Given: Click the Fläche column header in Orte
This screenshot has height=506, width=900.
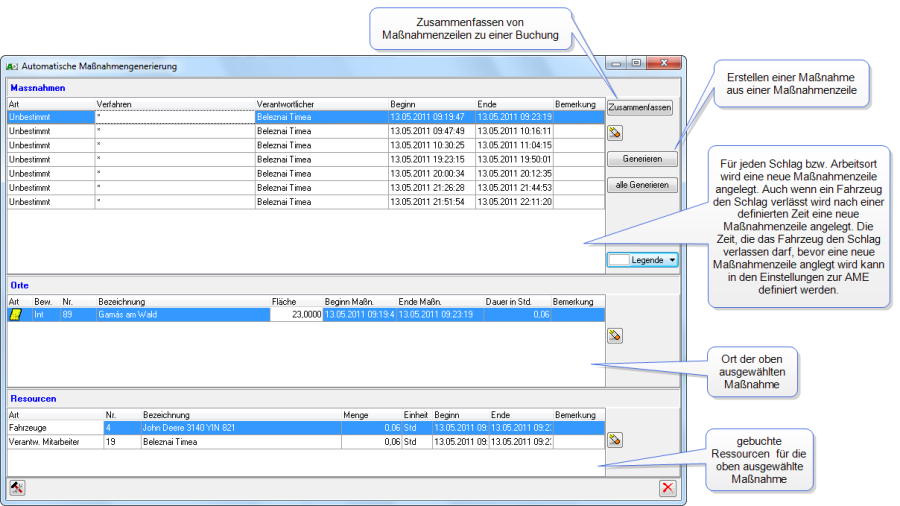Looking at the screenshot, I should coord(295,301).
